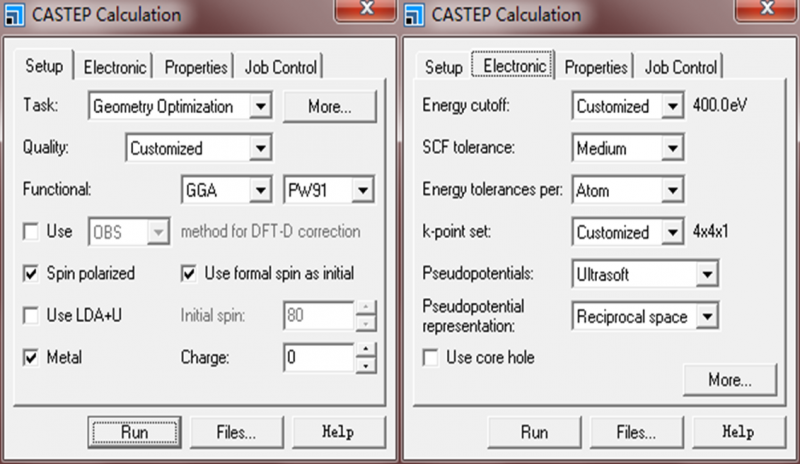Click CASTEP window icon in right dialog title bar

(x=414, y=15)
